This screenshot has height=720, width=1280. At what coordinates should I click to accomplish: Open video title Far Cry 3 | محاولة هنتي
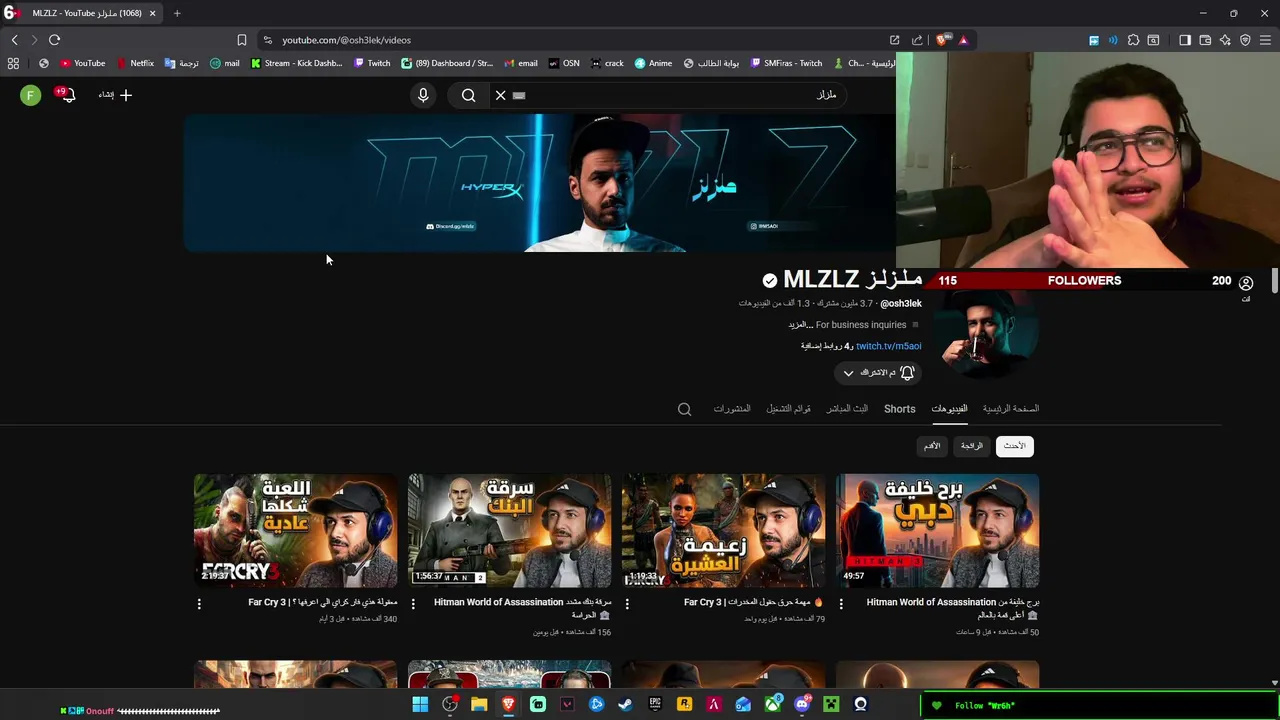pyautogui.click(x=323, y=603)
